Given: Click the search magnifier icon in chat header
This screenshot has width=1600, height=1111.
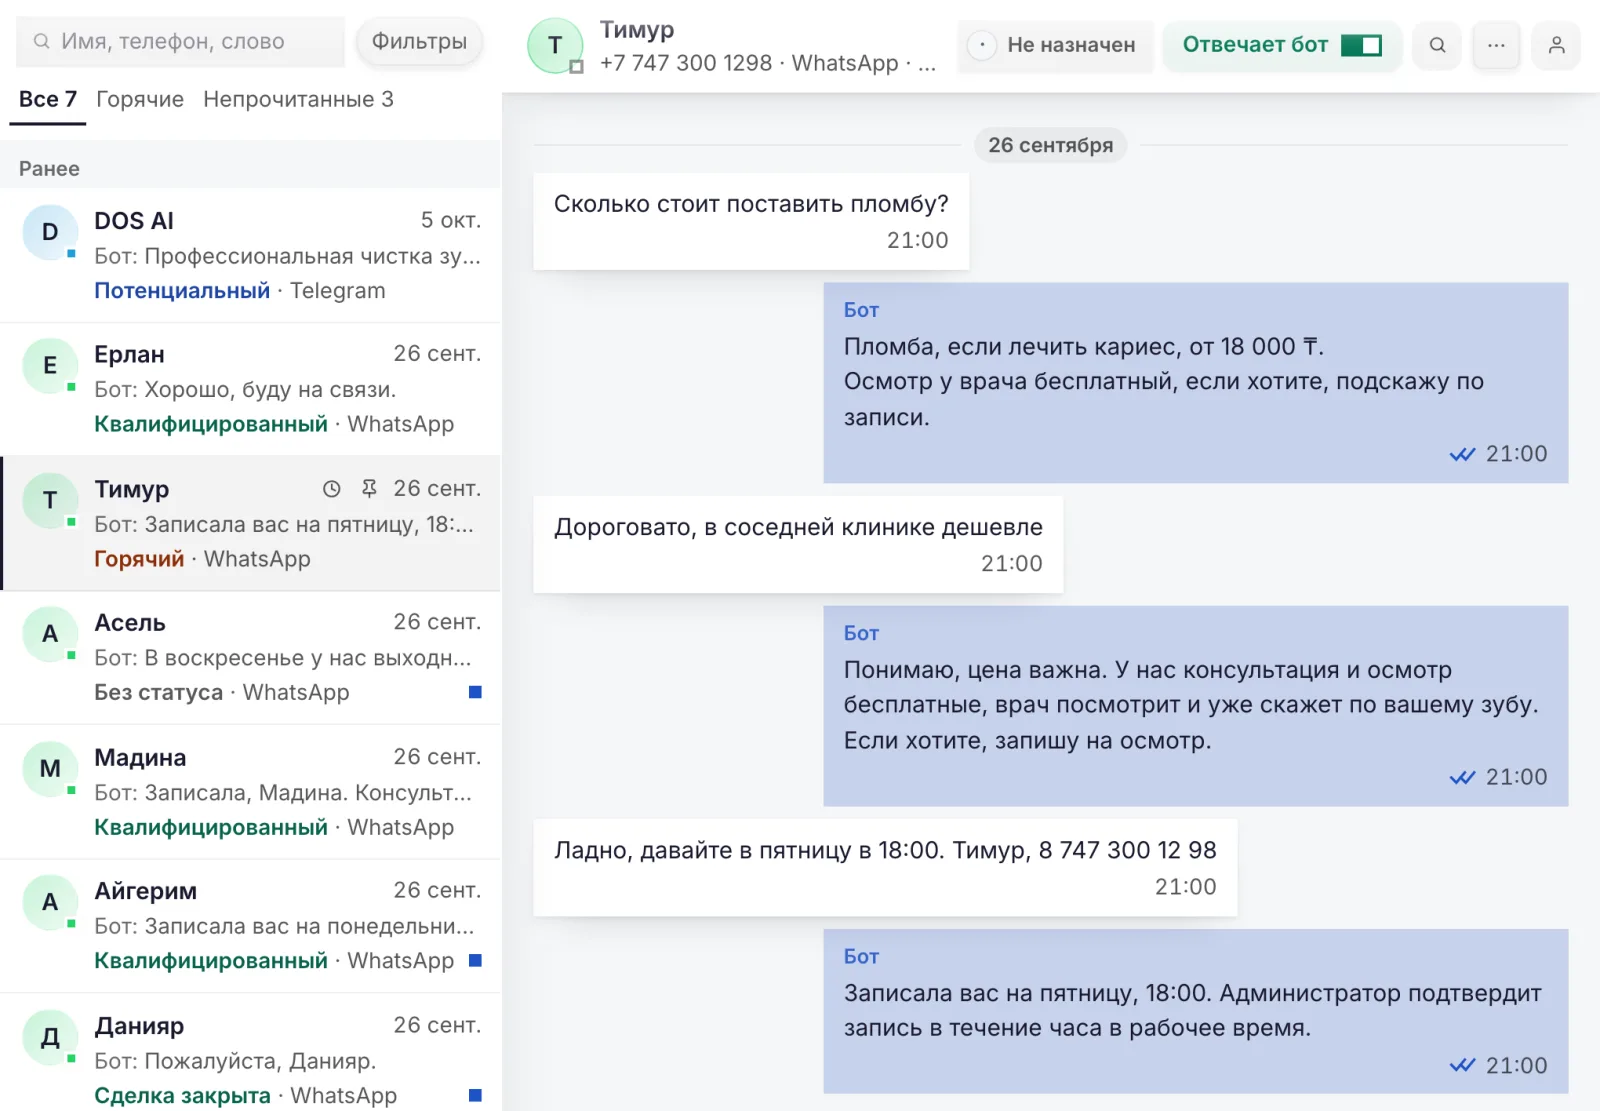Looking at the screenshot, I should 1437,45.
